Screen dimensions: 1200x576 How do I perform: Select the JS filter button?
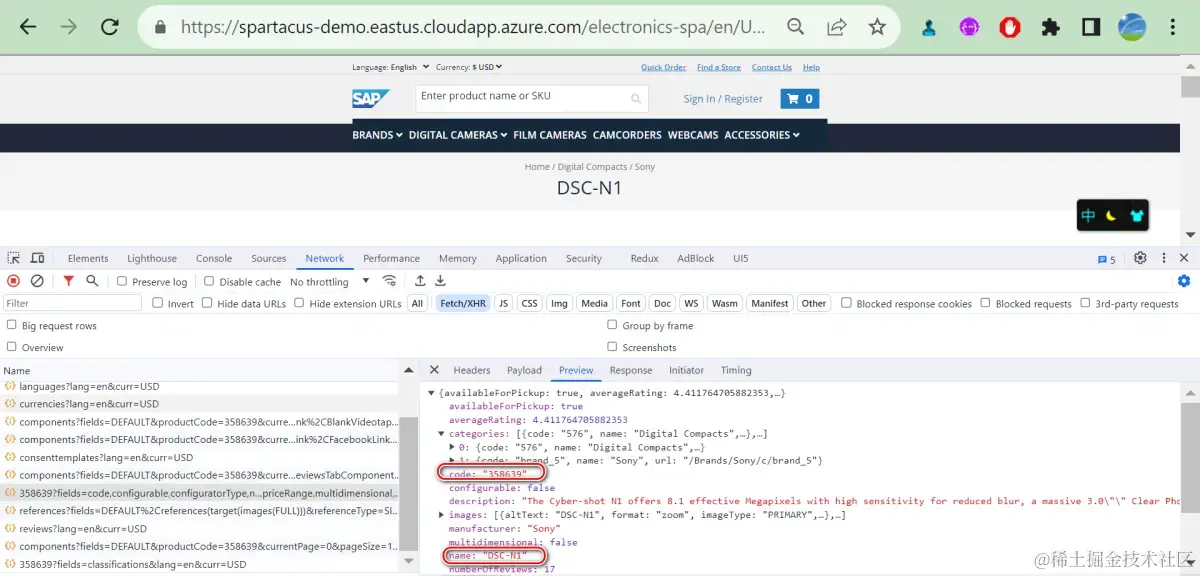[x=503, y=303]
